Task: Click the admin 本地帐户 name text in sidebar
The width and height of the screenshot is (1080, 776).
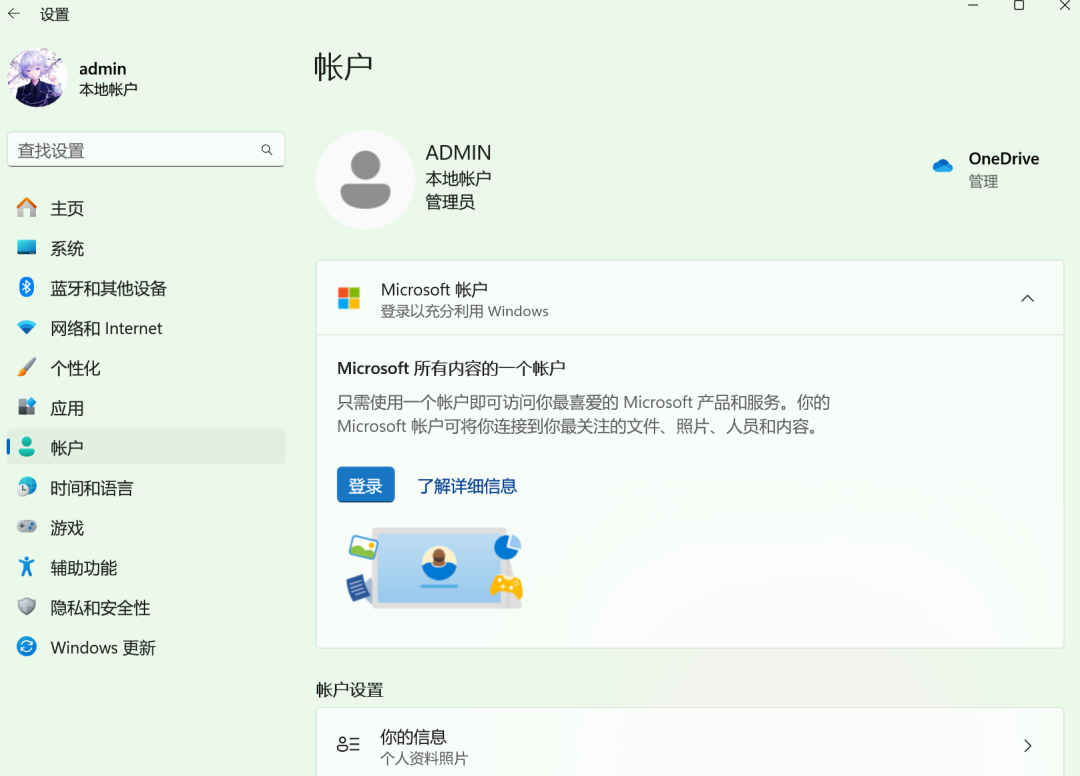Action: [x=108, y=78]
